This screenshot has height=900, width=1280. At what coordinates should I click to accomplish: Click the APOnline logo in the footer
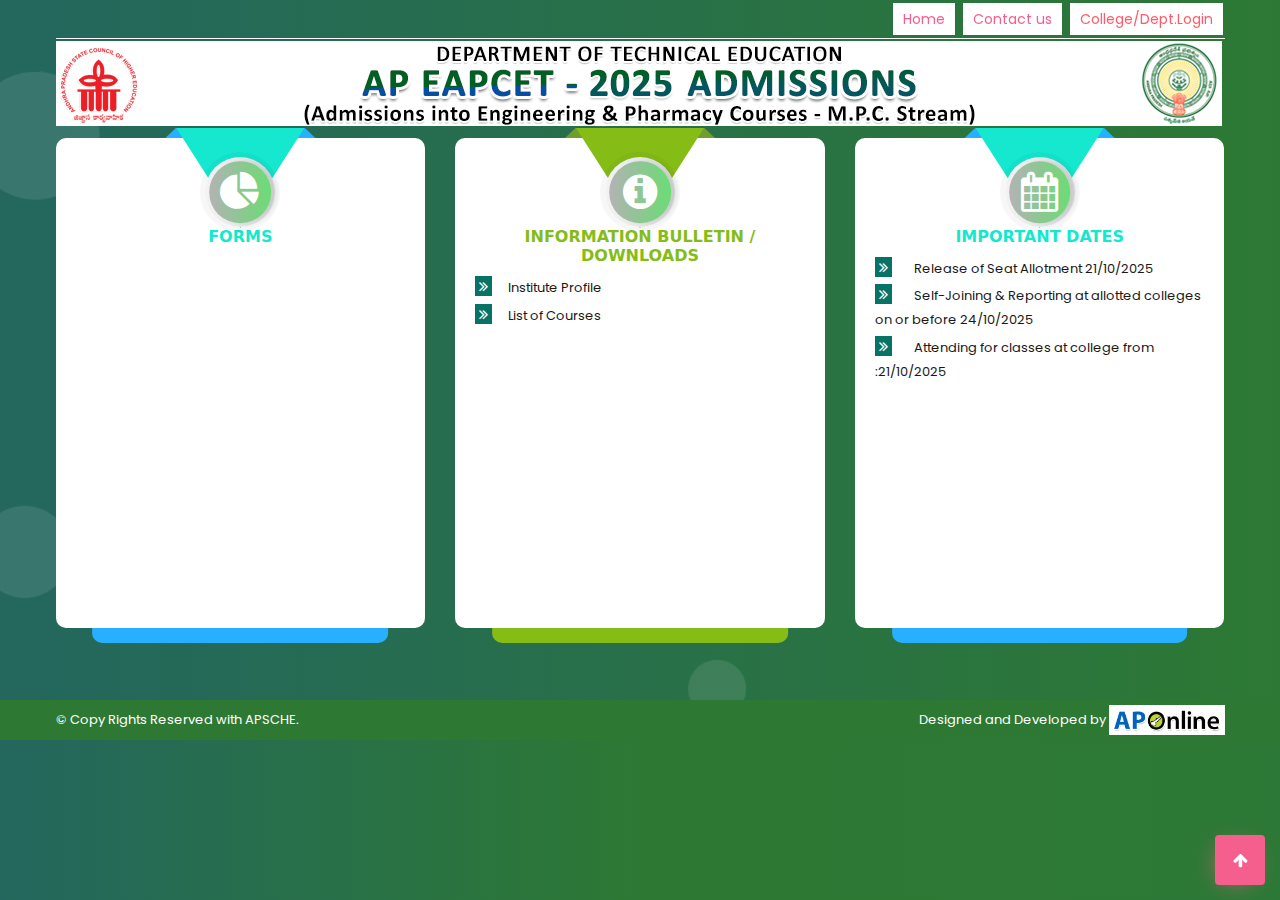pyautogui.click(x=1167, y=720)
